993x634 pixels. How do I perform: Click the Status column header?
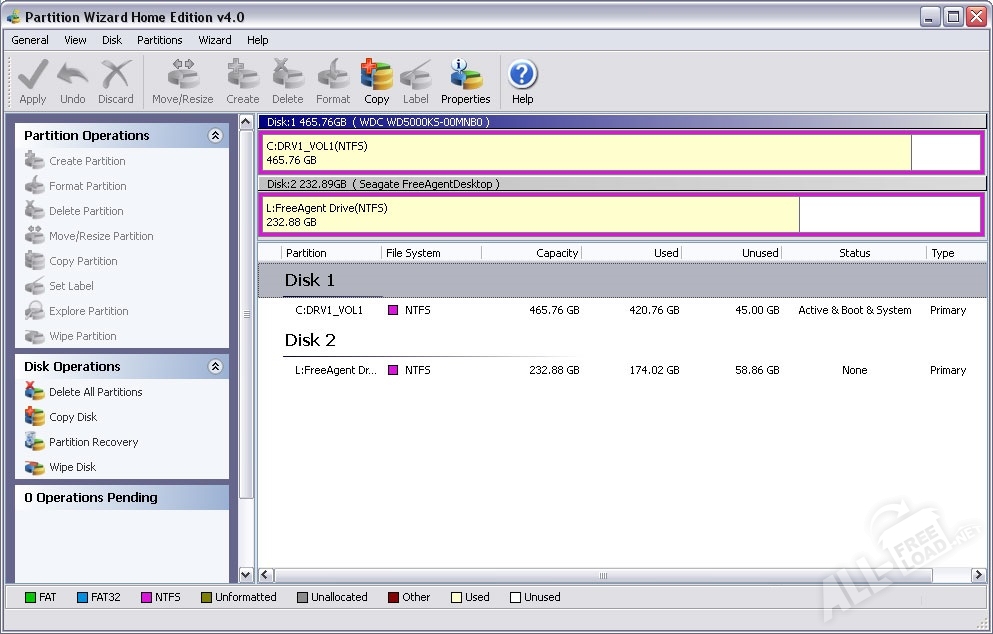point(854,253)
